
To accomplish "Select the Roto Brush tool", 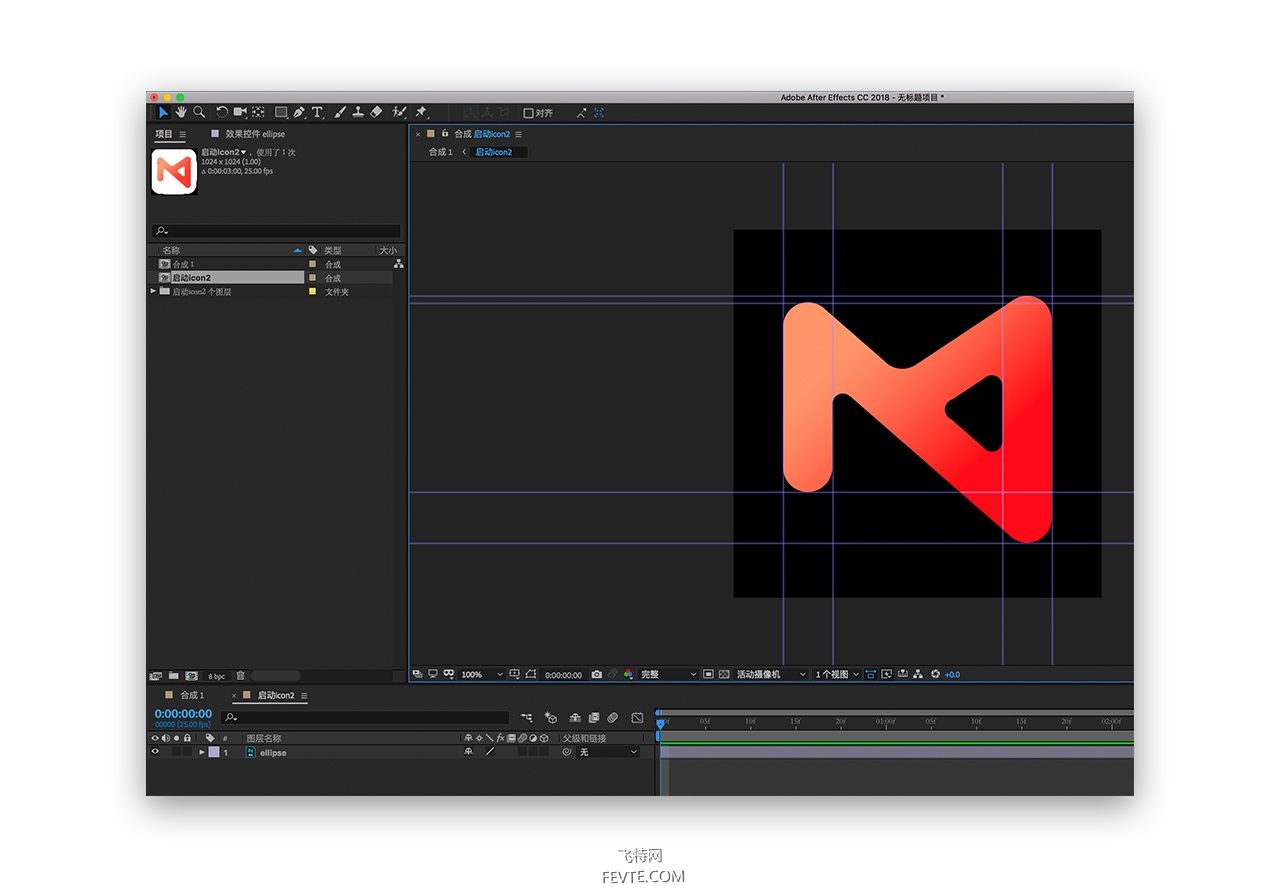I will pos(399,113).
